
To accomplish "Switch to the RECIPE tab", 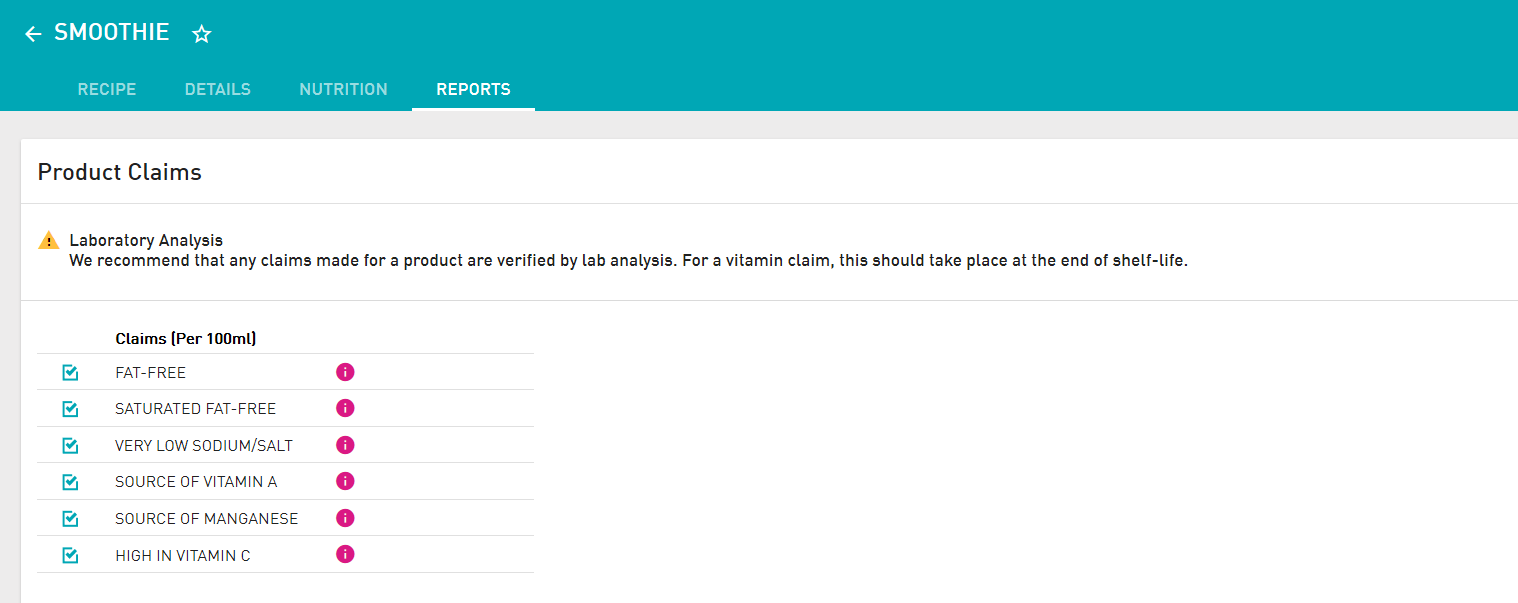I will point(107,89).
